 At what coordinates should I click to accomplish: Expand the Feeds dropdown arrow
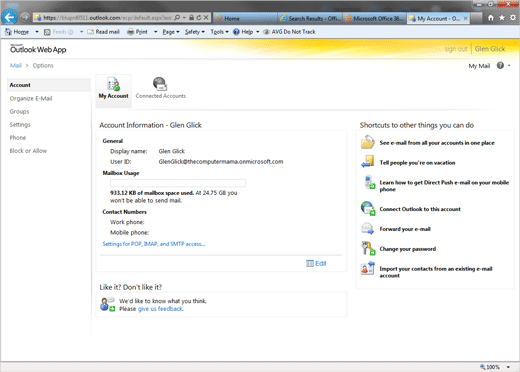(81, 32)
